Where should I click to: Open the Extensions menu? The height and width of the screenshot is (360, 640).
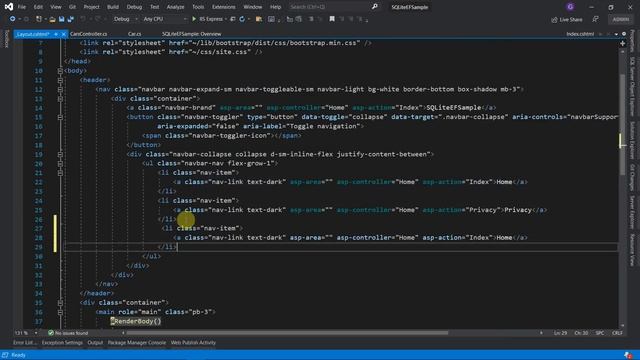click(x=223, y=7)
